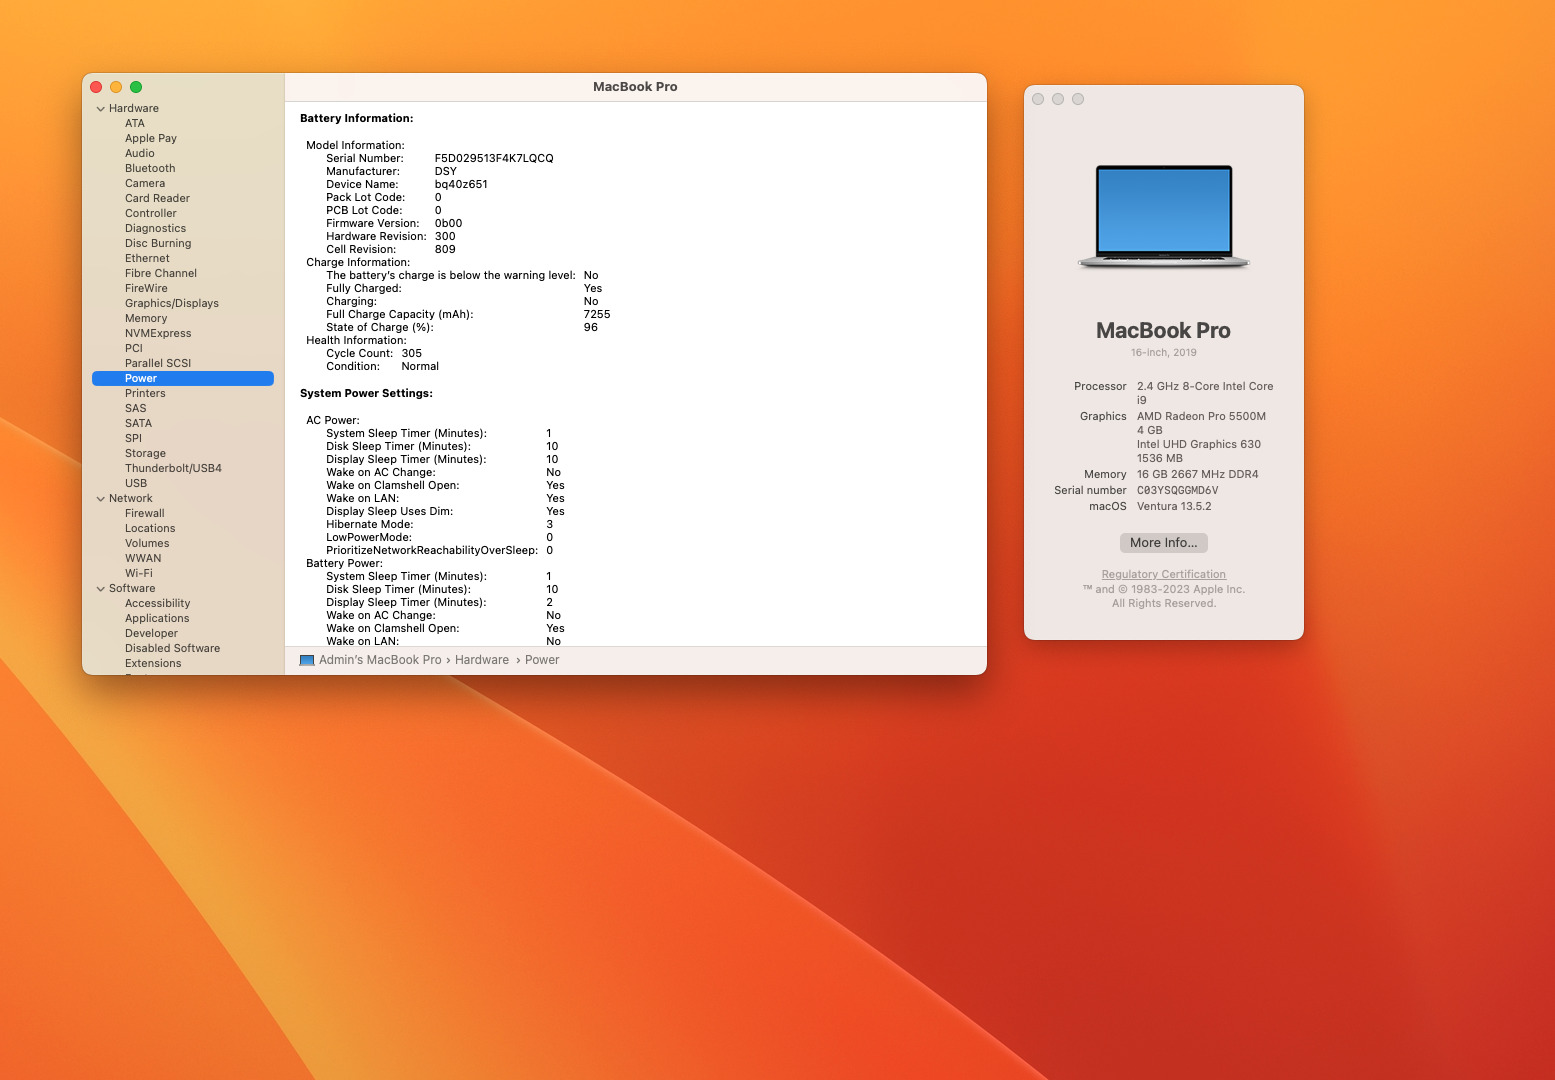
Task: Click the laptop icon in path bar
Action: pyautogui.click(x=307, y=660)
